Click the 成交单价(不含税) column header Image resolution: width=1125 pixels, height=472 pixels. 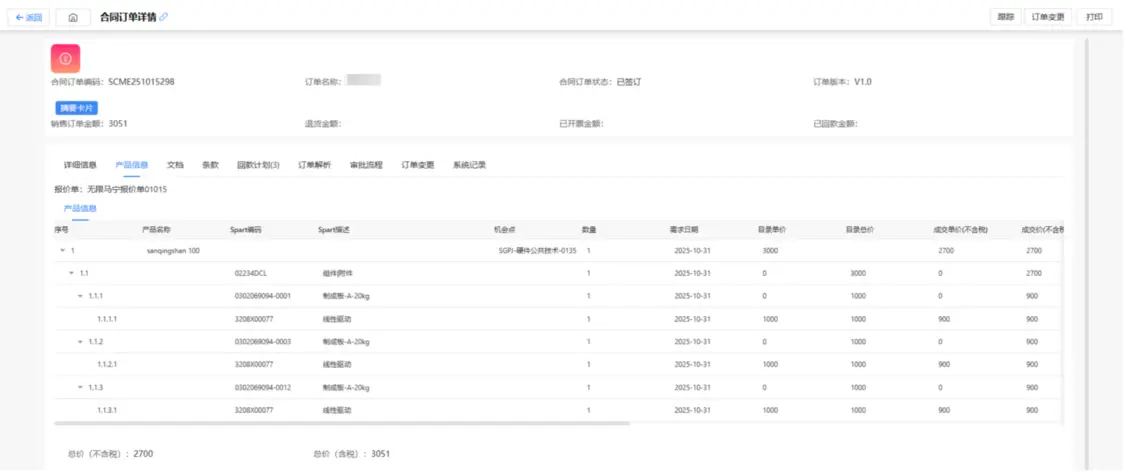[960, 230]
